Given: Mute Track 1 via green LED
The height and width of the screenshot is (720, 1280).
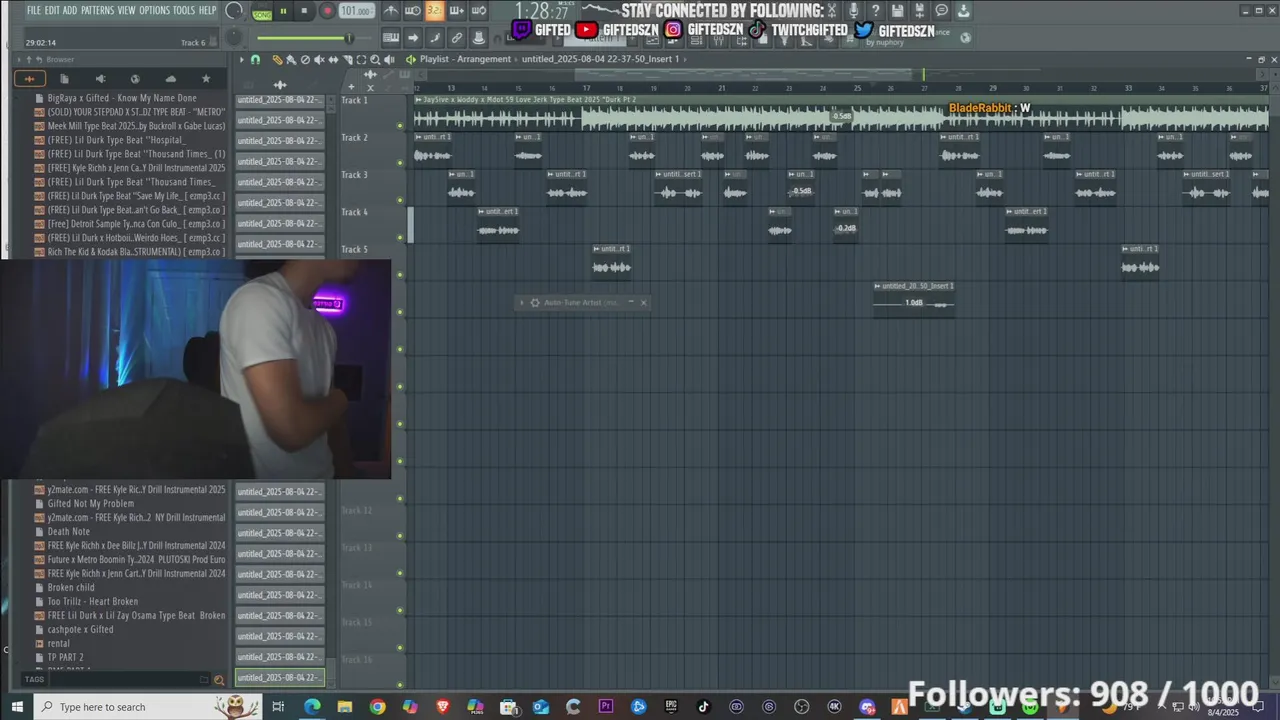Looking at the screenshot, I should (x=400, y=126).
